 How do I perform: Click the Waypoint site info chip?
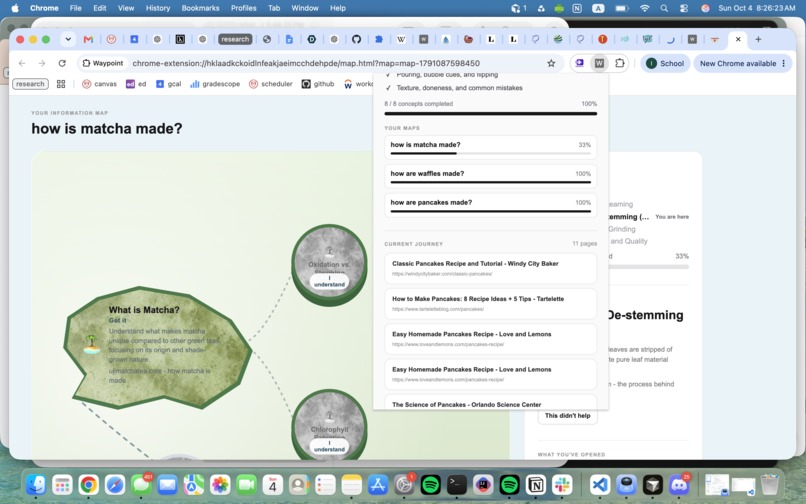tap(103, 63)
